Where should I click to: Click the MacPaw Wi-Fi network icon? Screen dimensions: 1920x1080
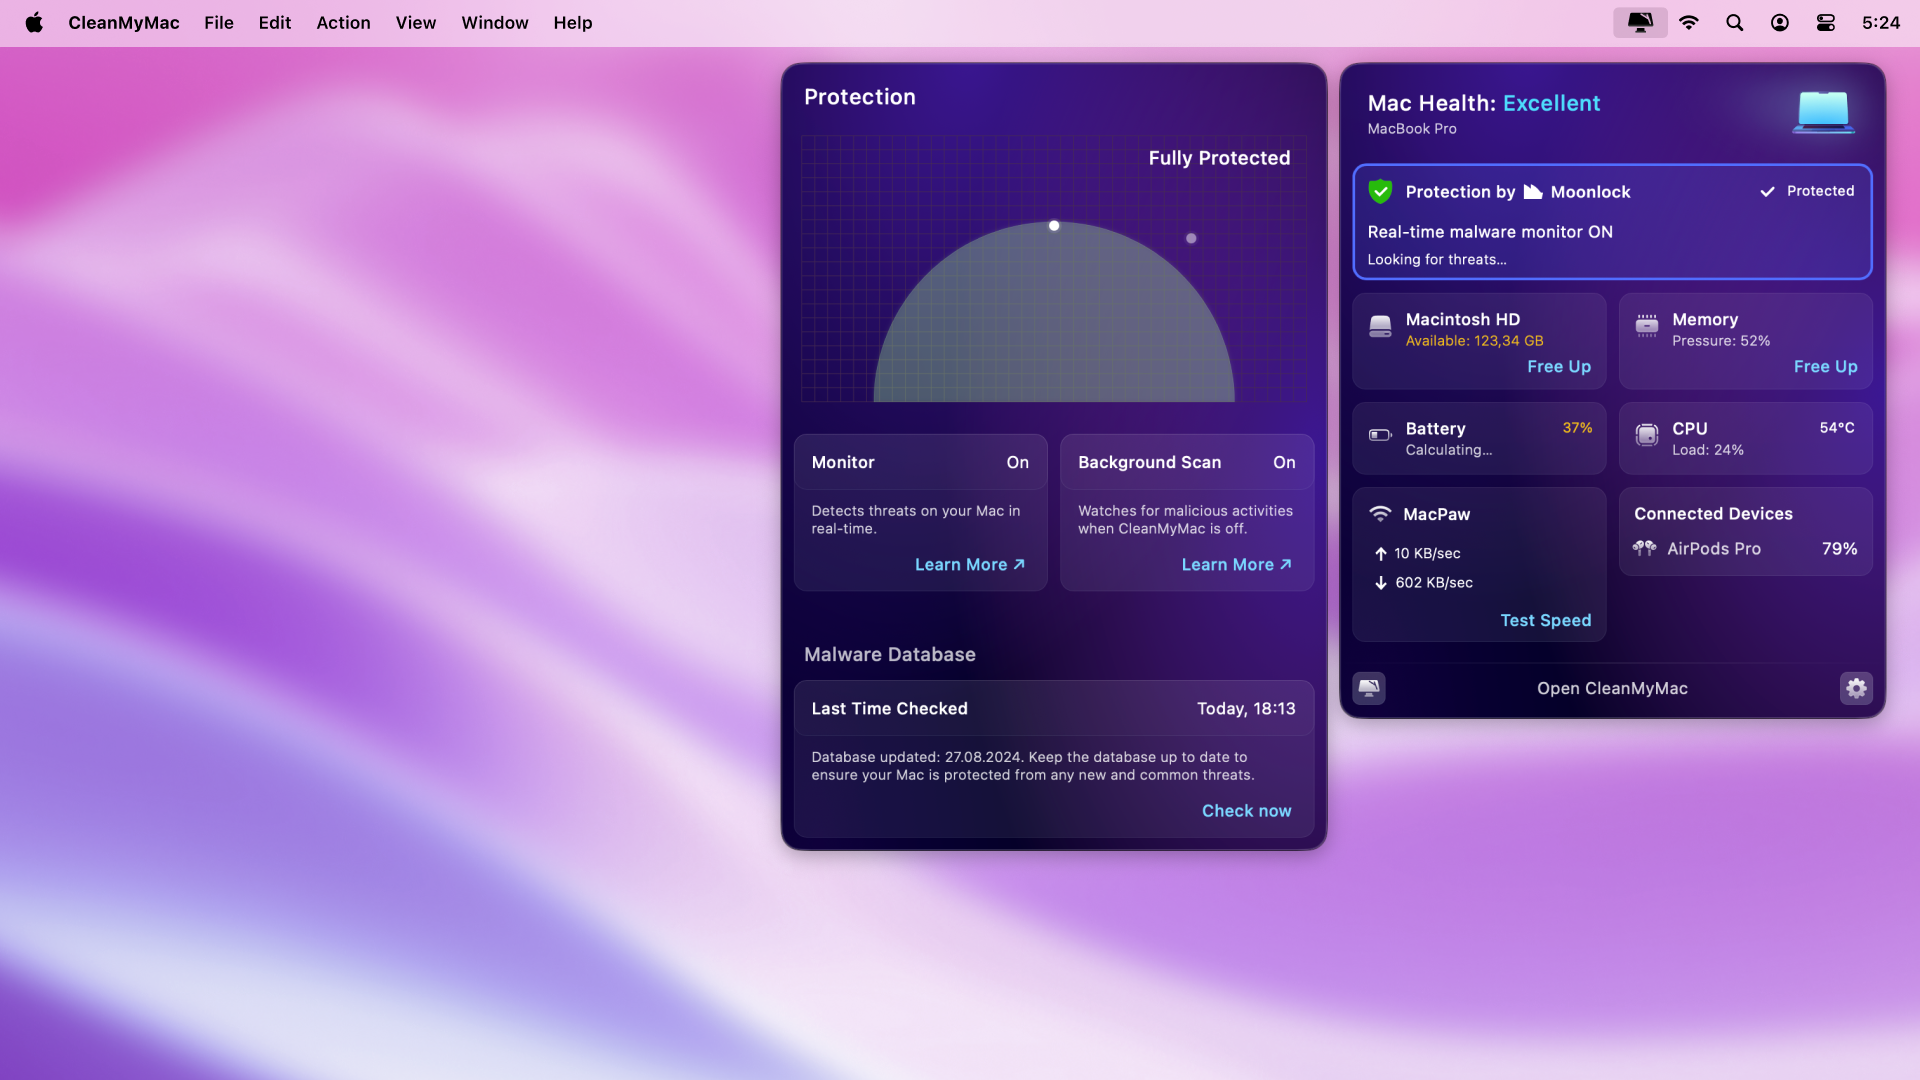point(1380,513)
